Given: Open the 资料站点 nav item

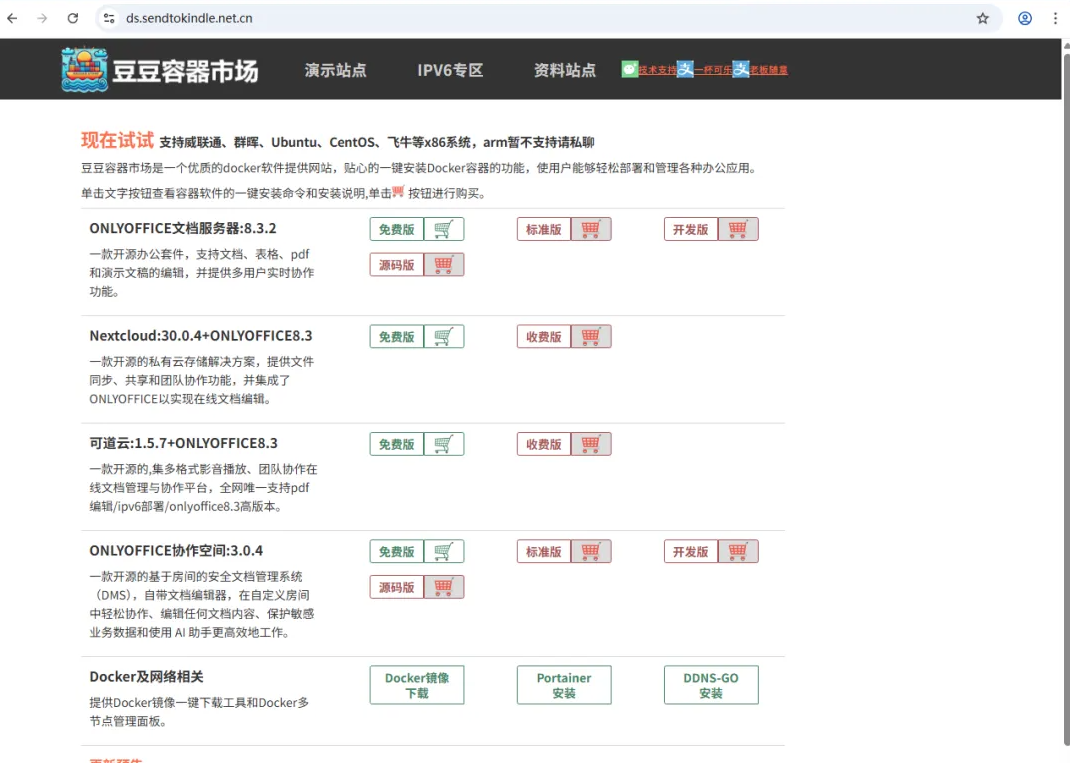Looking at the screenshot, I should click(564, 70).
